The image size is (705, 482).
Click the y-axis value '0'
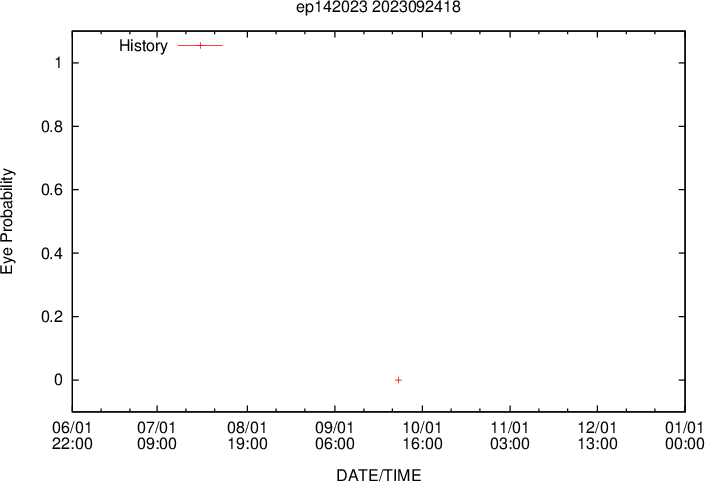tap(58, 380)
